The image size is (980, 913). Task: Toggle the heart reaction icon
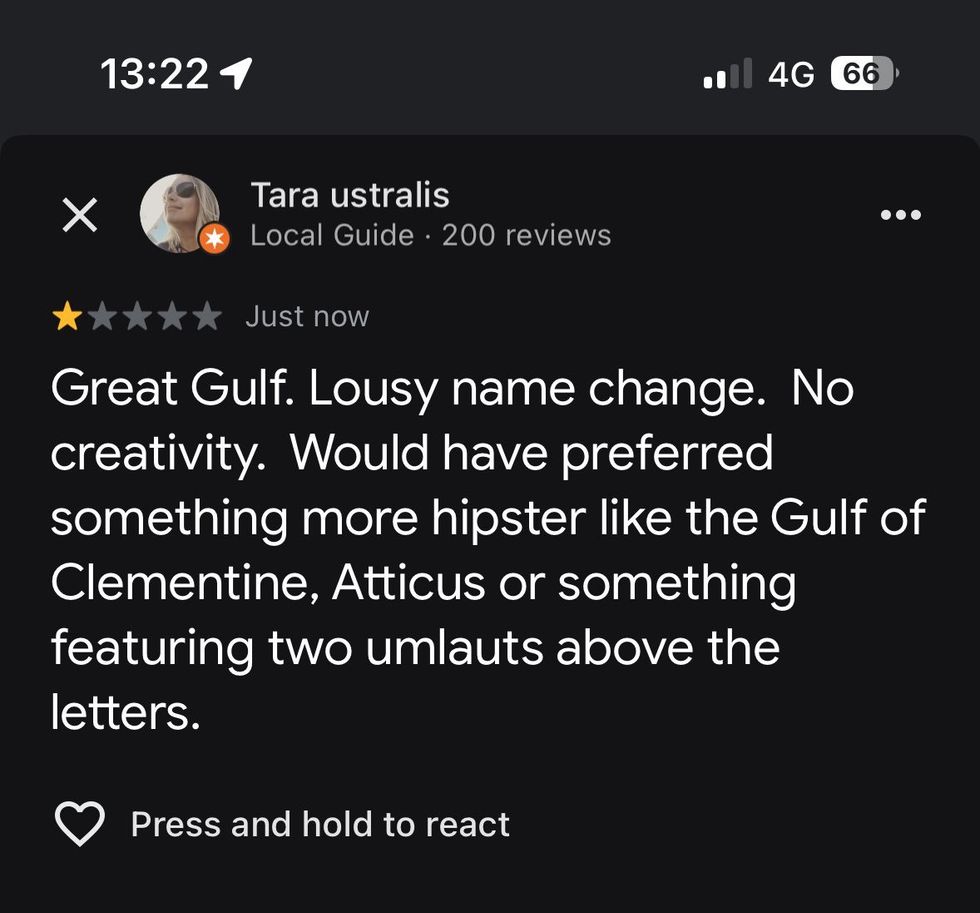pos(79,824)
